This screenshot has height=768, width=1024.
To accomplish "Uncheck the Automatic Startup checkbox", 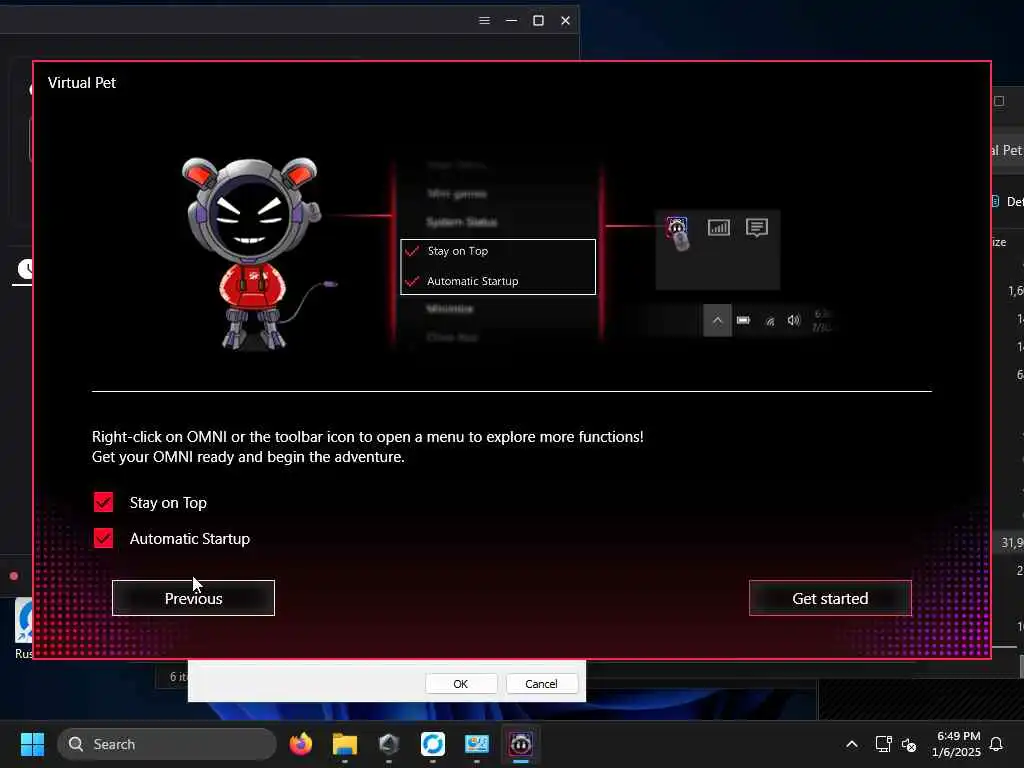I will pyautogui.click(x=103, y=538).
